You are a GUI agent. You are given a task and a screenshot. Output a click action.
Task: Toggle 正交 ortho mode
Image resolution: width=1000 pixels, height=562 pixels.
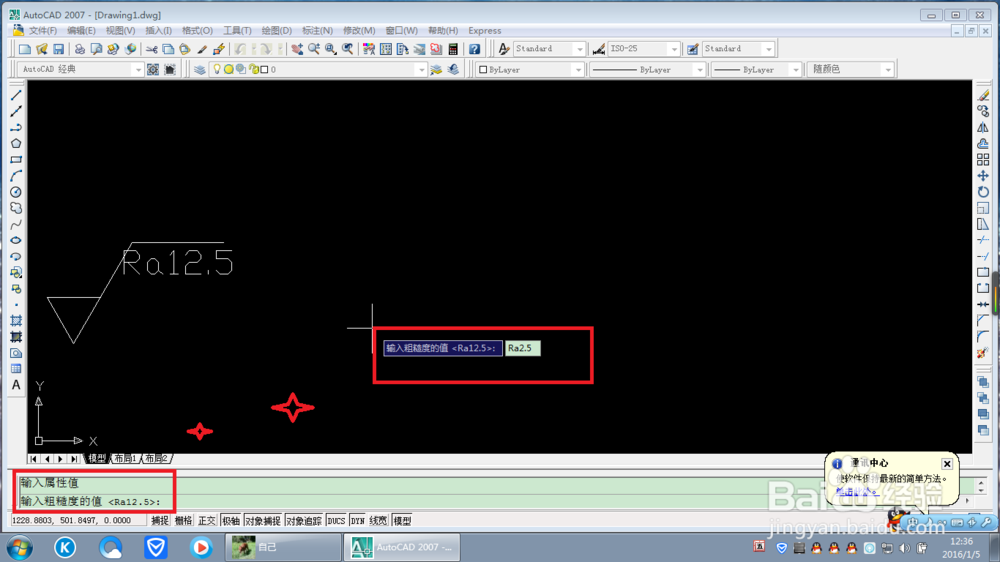(207, 521)
